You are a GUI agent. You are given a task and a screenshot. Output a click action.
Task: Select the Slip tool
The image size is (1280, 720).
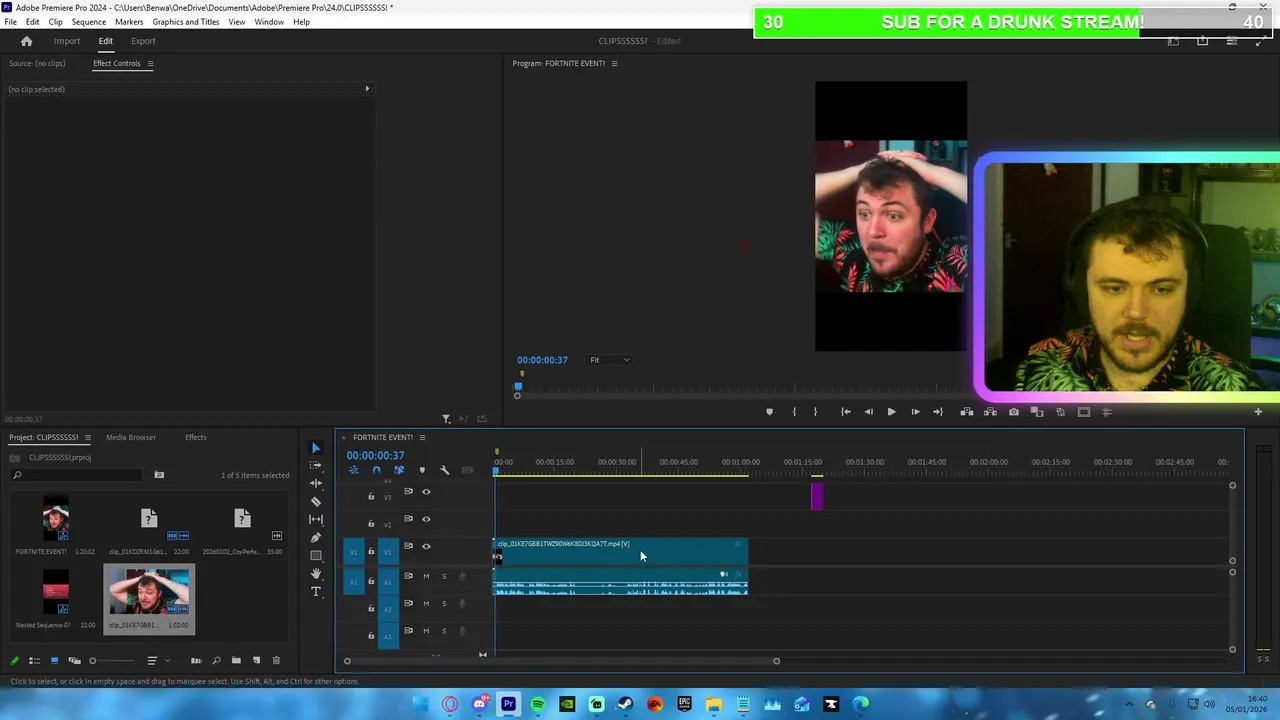coord(316,519)
